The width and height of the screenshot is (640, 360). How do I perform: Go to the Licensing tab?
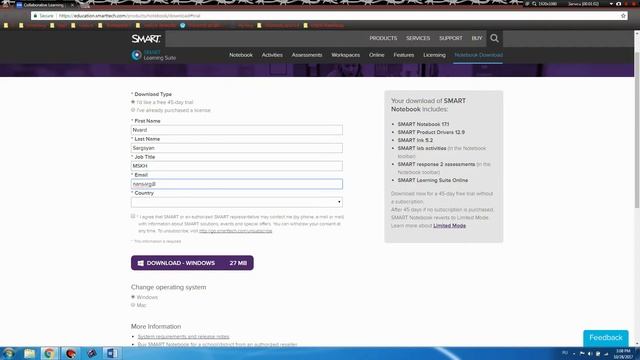434,55
